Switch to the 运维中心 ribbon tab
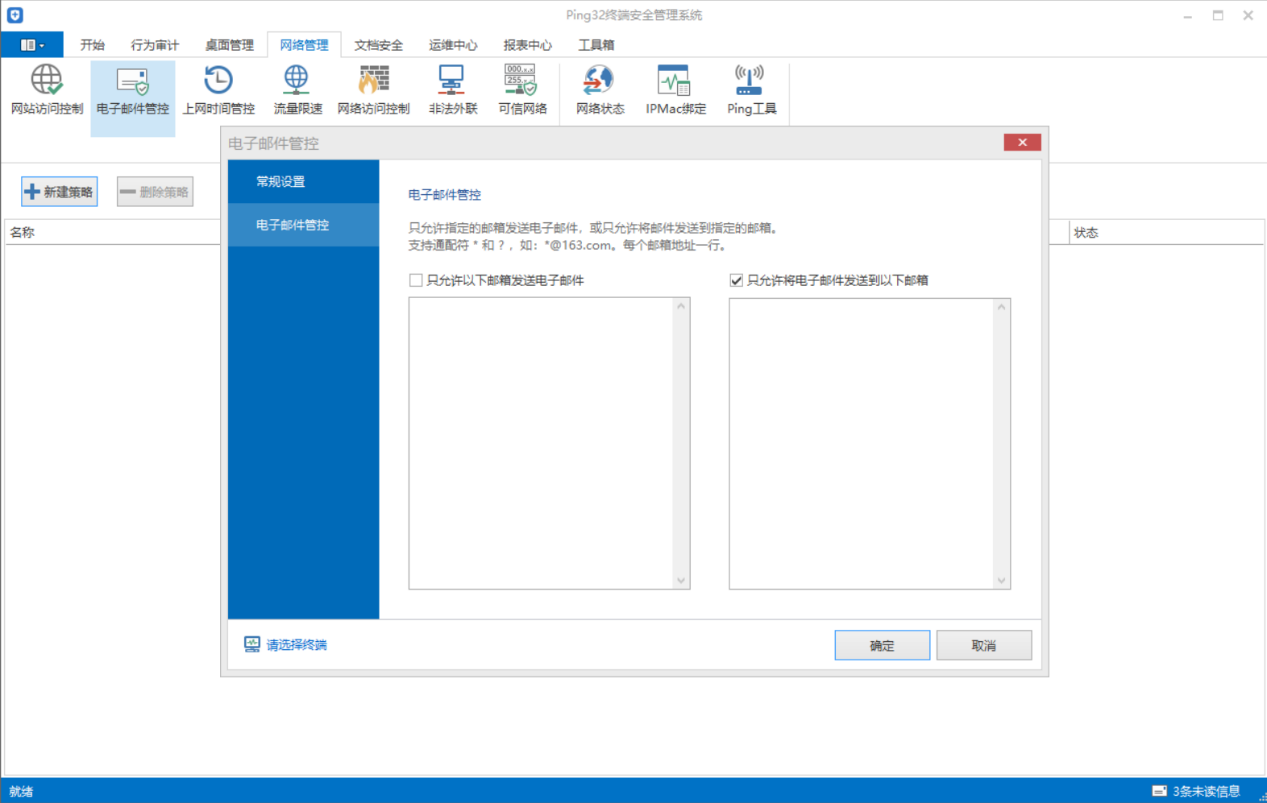 coord(453,45)
